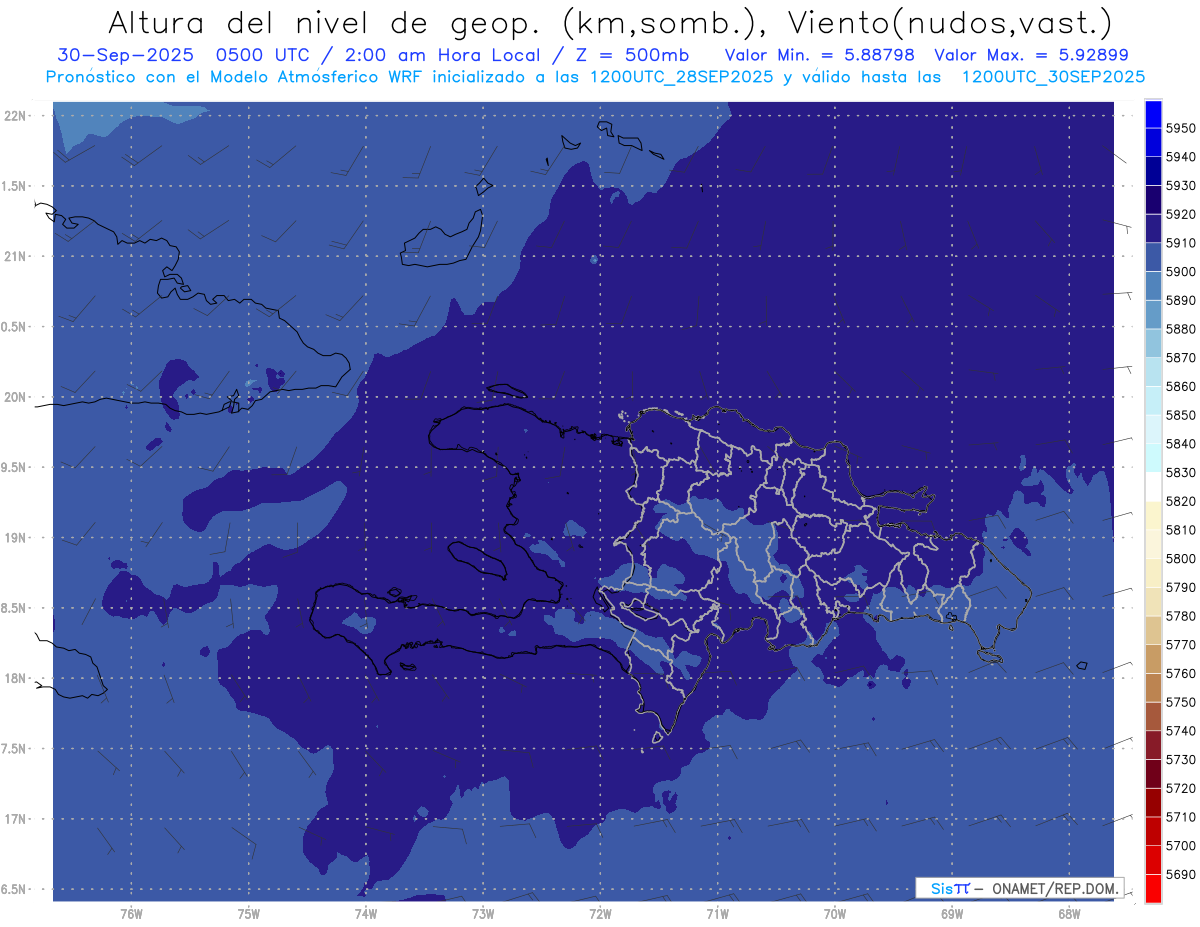
Task: Pick the legend swatch between 5720 and 5710
Action: 1153,802
